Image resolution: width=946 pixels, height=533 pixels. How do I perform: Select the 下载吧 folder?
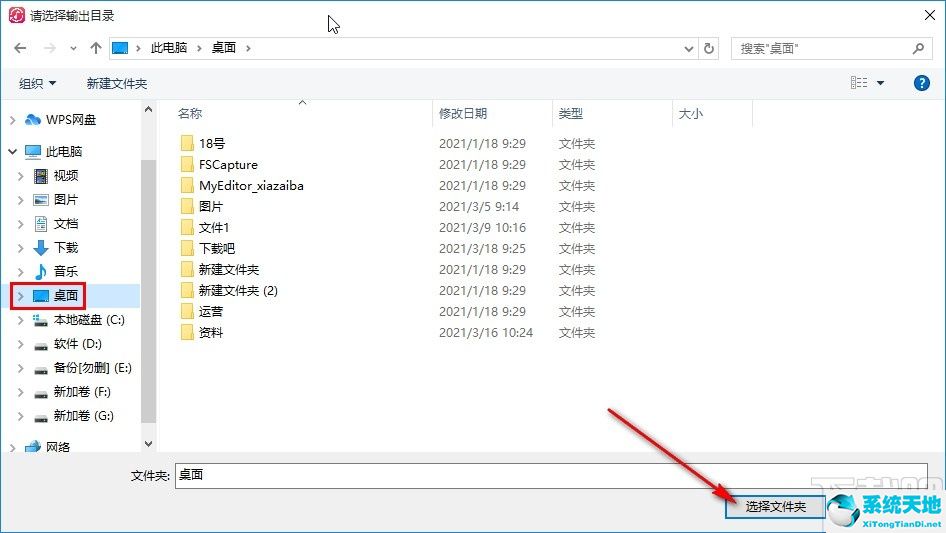pos(217,249)
